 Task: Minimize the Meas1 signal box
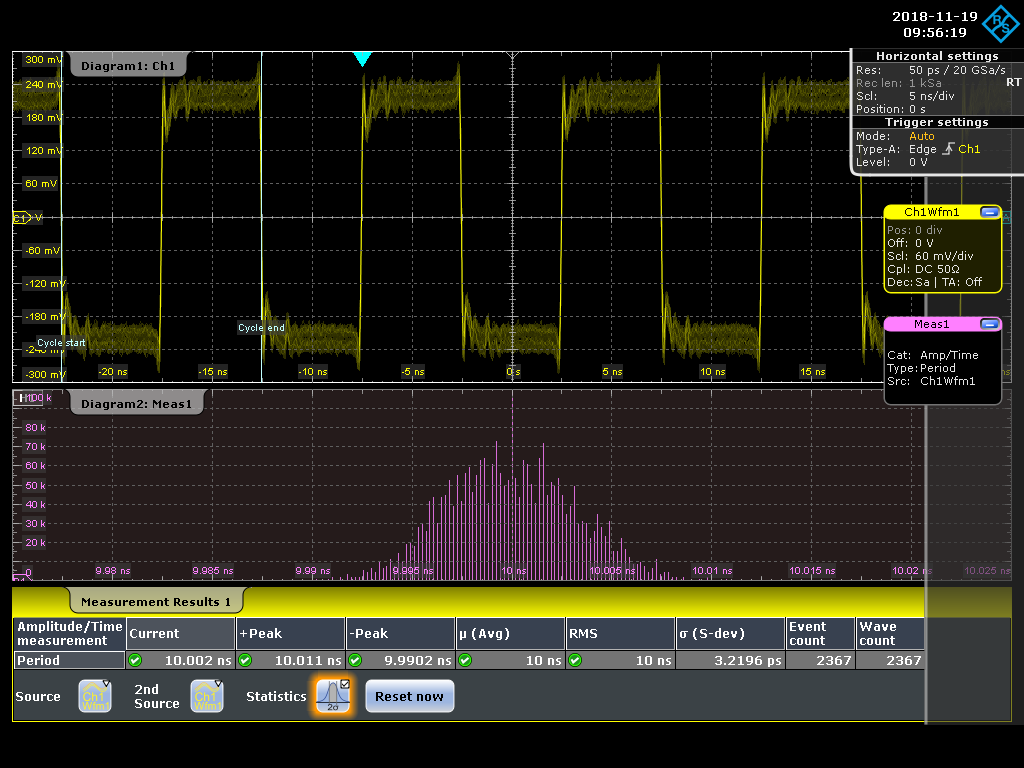tap(989, 324)
